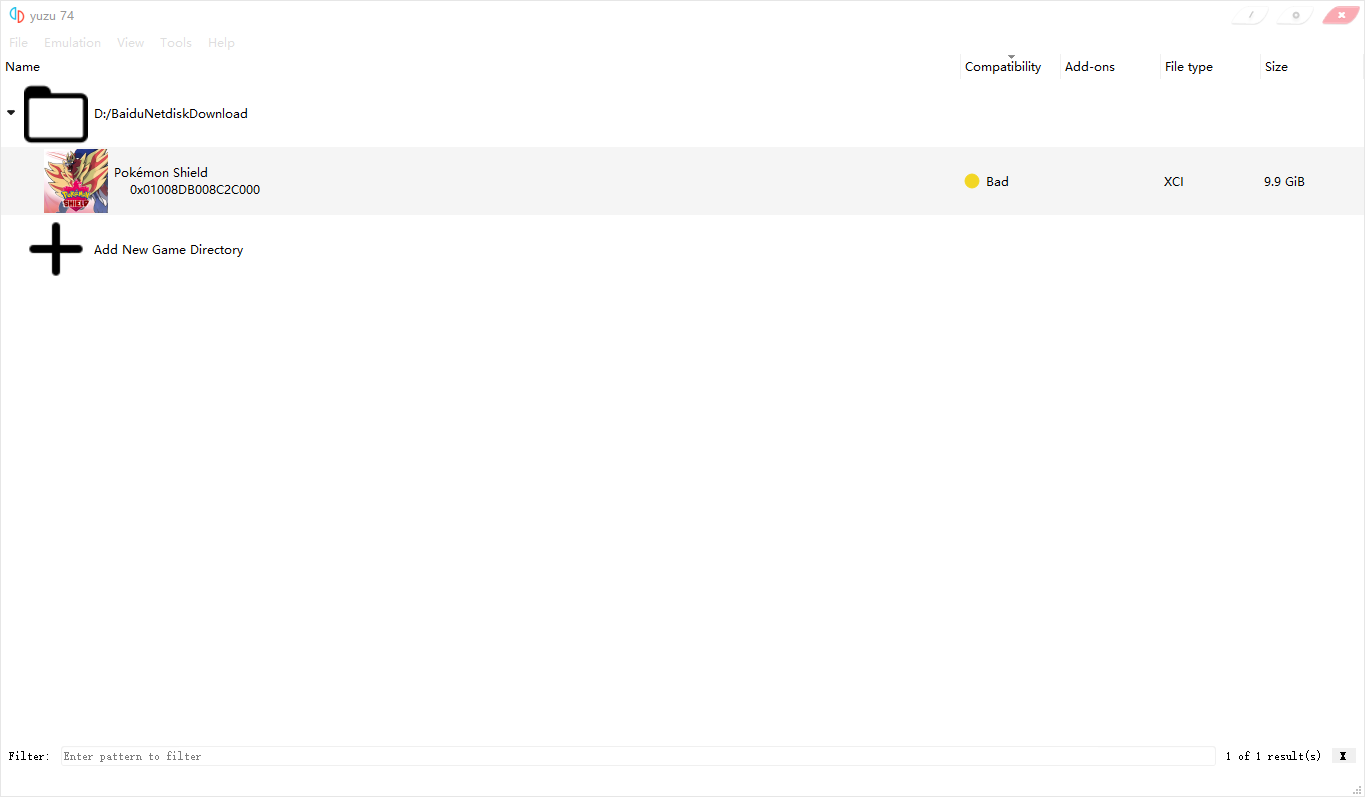The height and width of the screenshot is (797, 1365).
Task: Open the Tools menu
Action: [x=176, y=43]
